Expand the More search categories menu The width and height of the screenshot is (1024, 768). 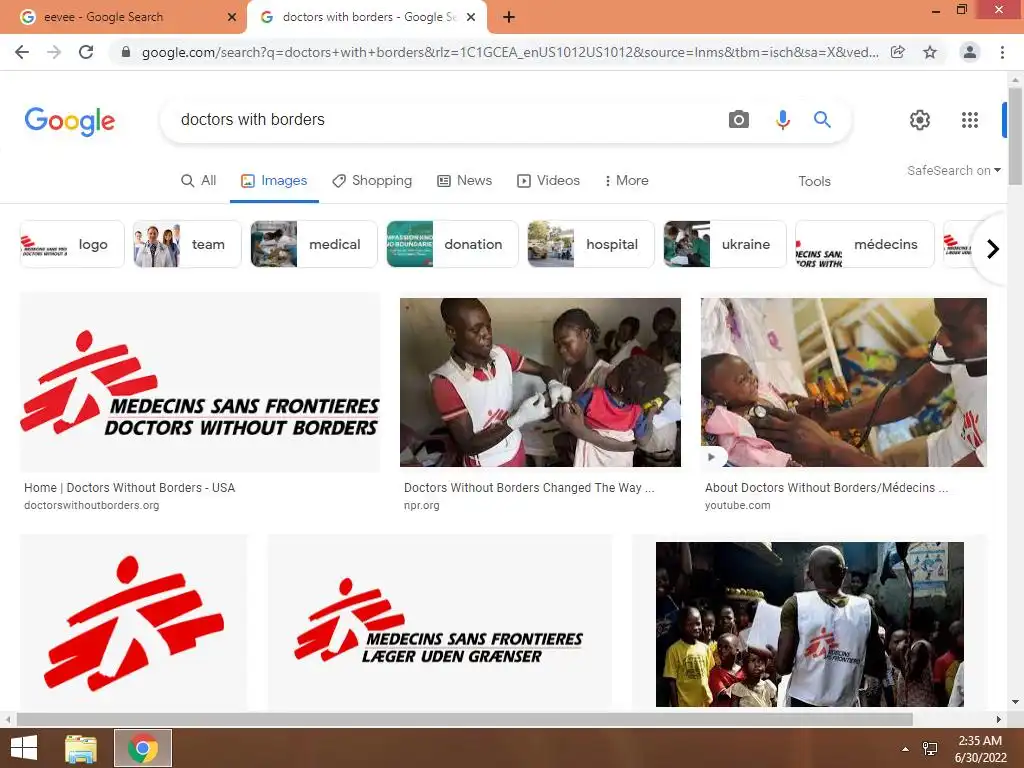[627, 180]
